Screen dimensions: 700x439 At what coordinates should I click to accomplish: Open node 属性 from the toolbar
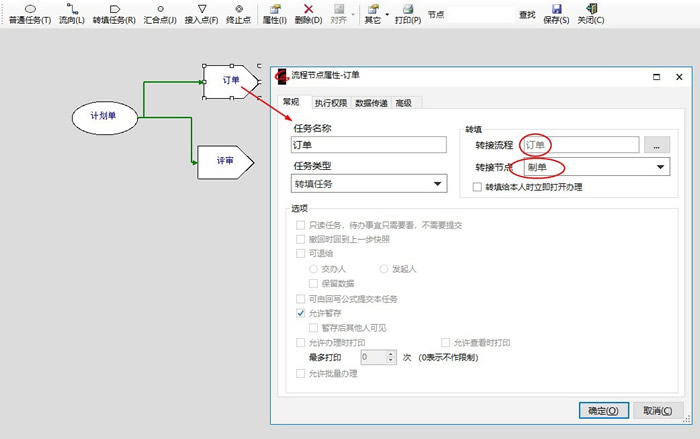(x=274, y=13)
